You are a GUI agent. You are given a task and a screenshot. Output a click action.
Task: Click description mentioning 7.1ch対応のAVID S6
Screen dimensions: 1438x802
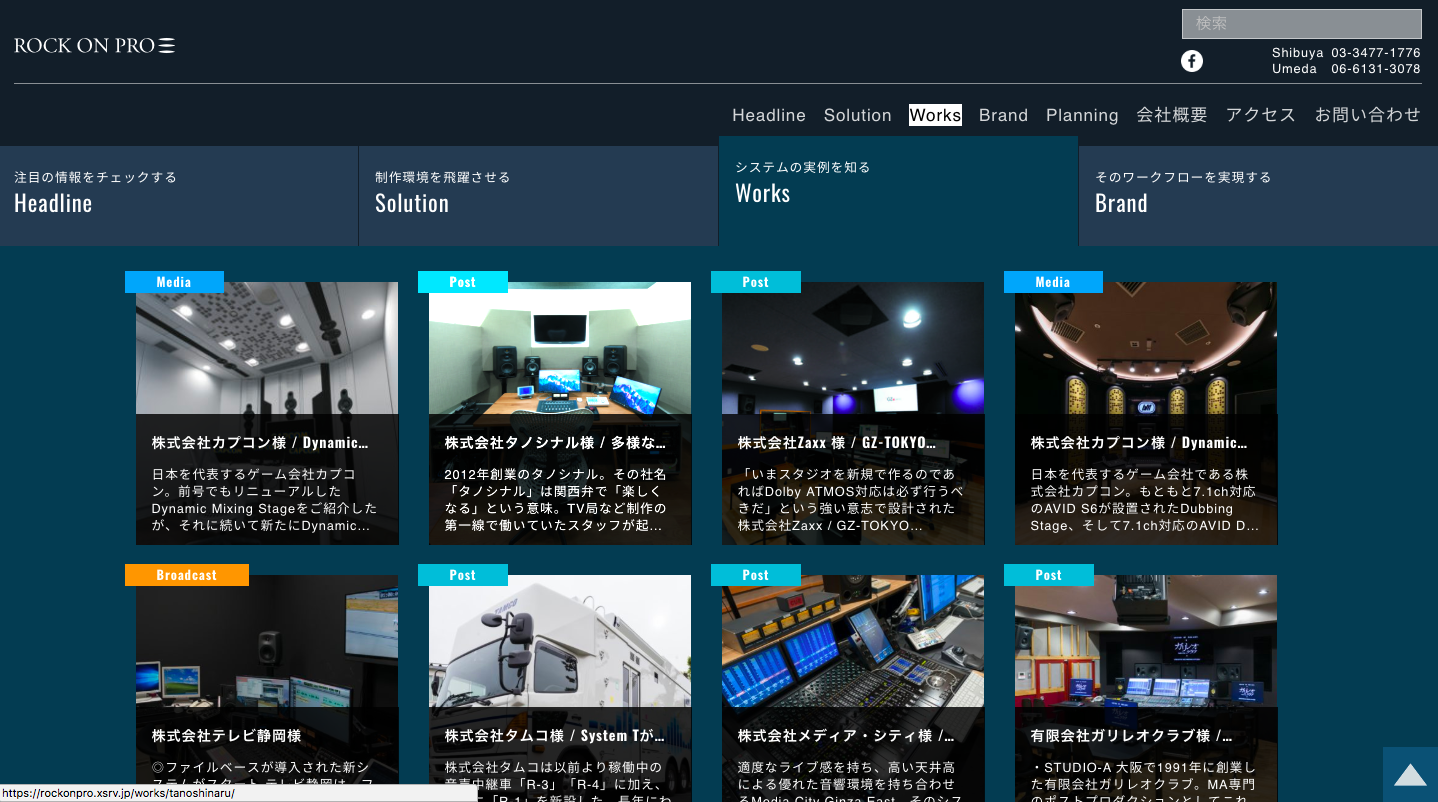click(x=1144, y=500)
